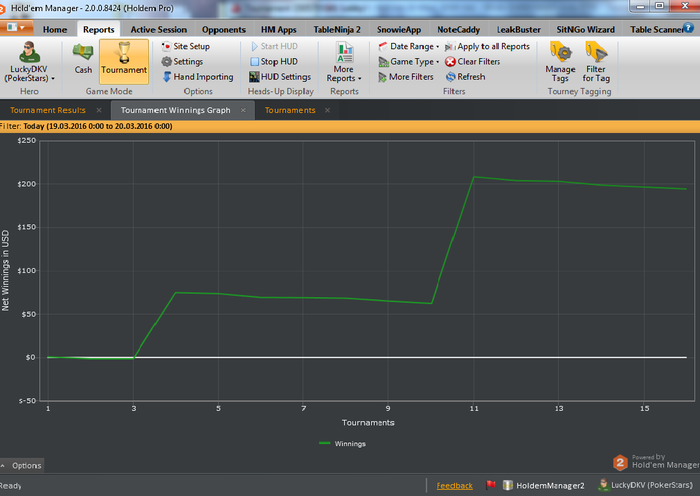700x496 pixels.
Task: Click the Ready status text
Action: point(10,486)
